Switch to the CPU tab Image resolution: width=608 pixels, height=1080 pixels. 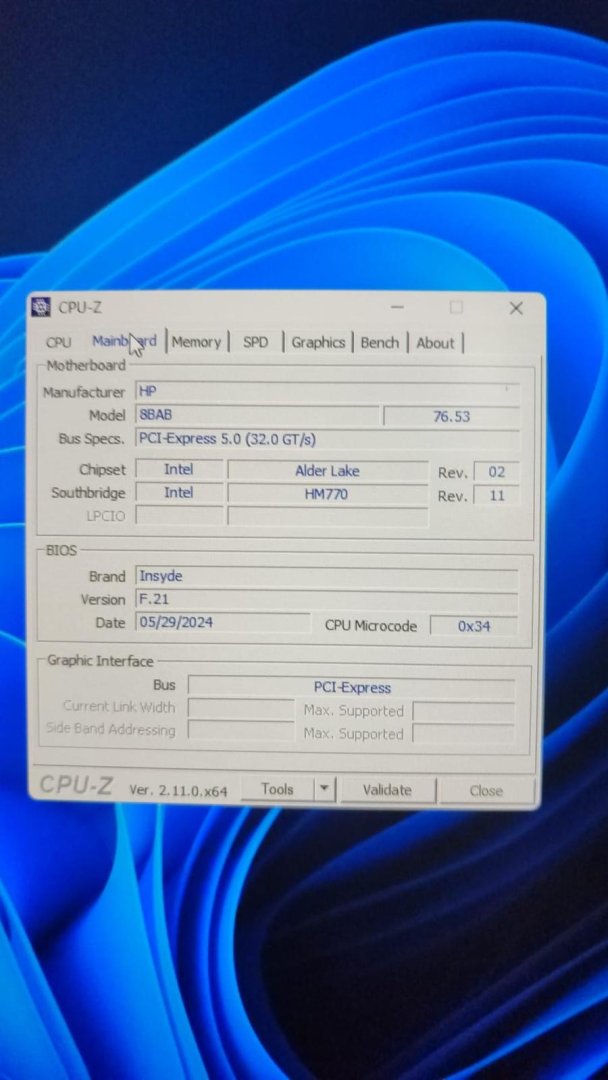59,342
